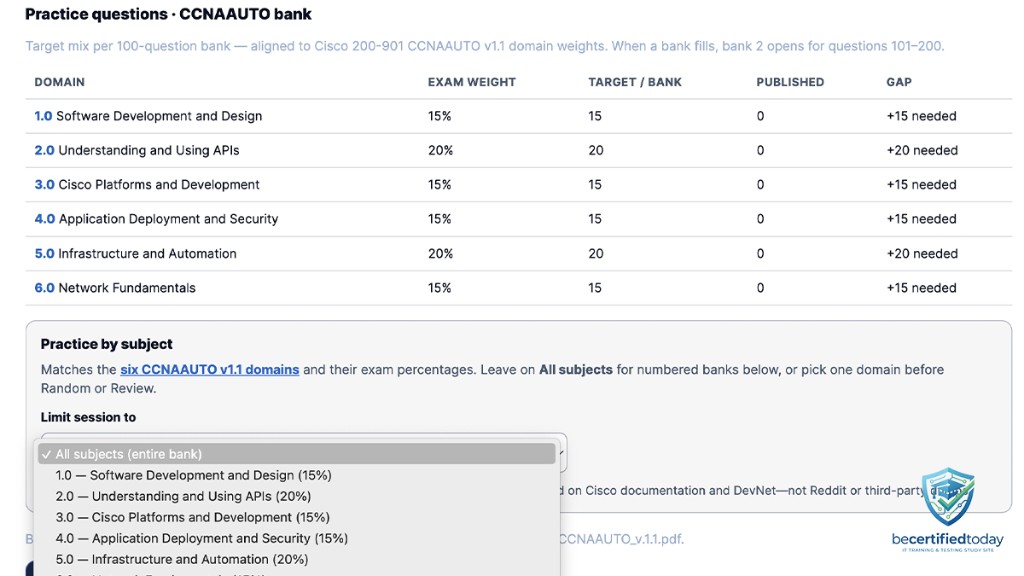Click the EXAM WEIGHT column header
1024x576 pixels.
pos(472,82)
